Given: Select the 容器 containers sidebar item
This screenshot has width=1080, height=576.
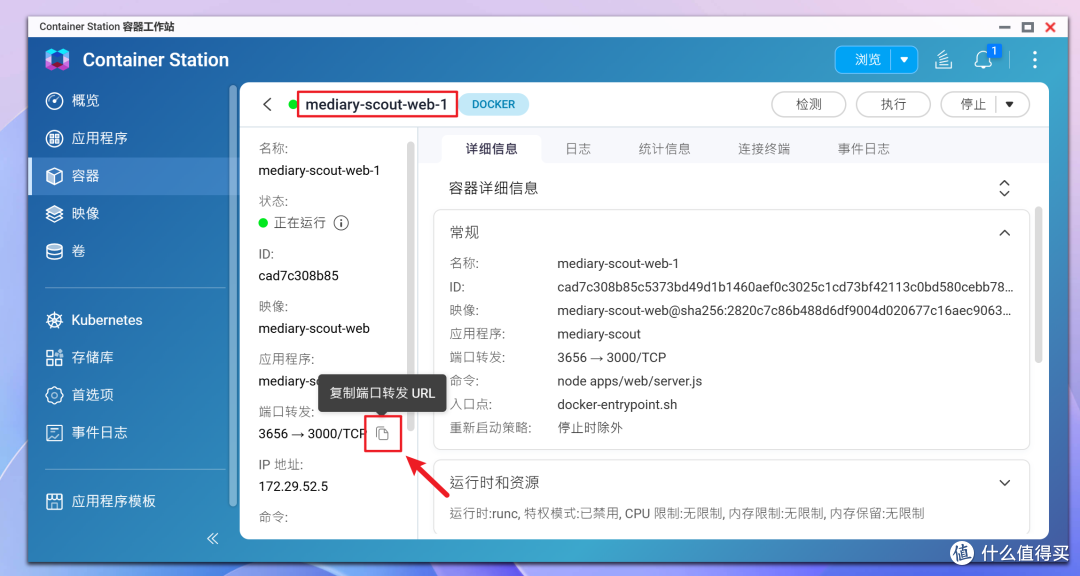Looking at the screenshot, I should point(133,176).
